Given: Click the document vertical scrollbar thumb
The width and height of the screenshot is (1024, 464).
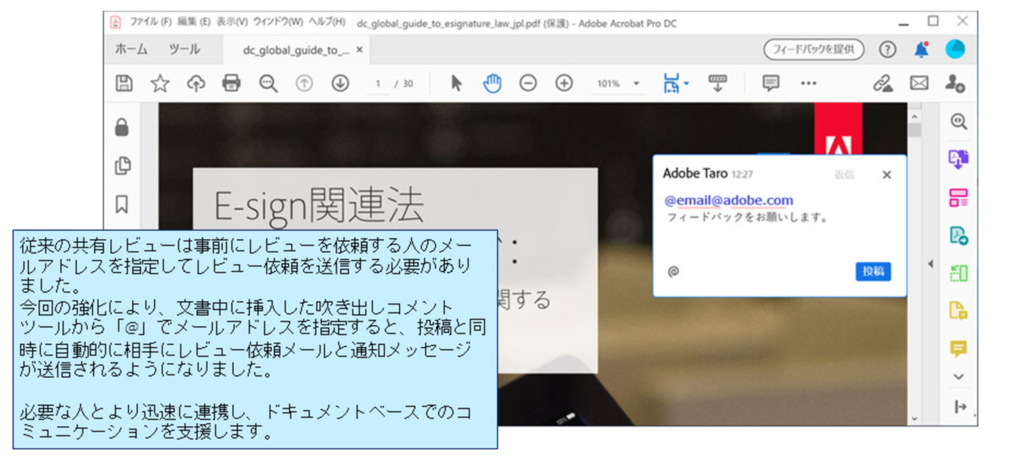Looking at the screenshot, I should point(914,129).
